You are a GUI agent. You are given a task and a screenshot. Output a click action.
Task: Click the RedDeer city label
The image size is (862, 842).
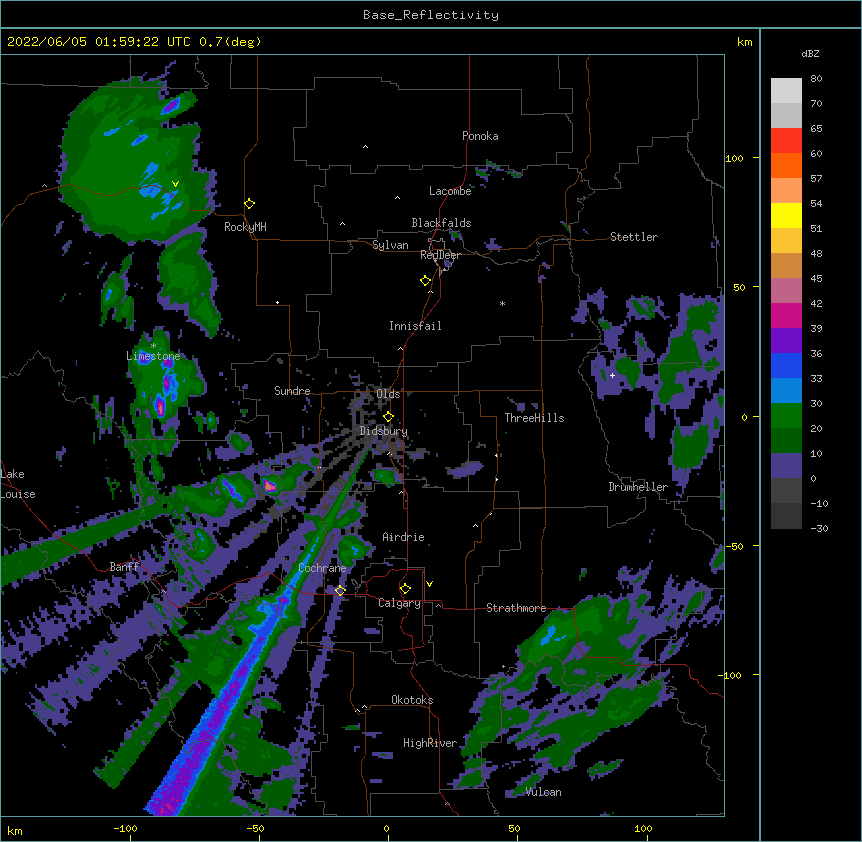(440, 255)
